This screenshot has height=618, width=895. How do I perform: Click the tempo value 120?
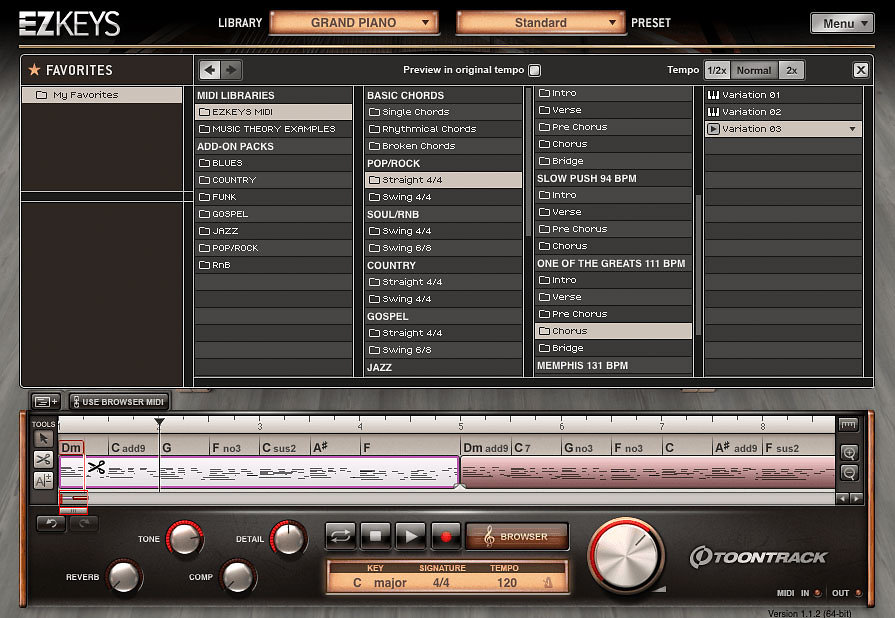(507, 583)
